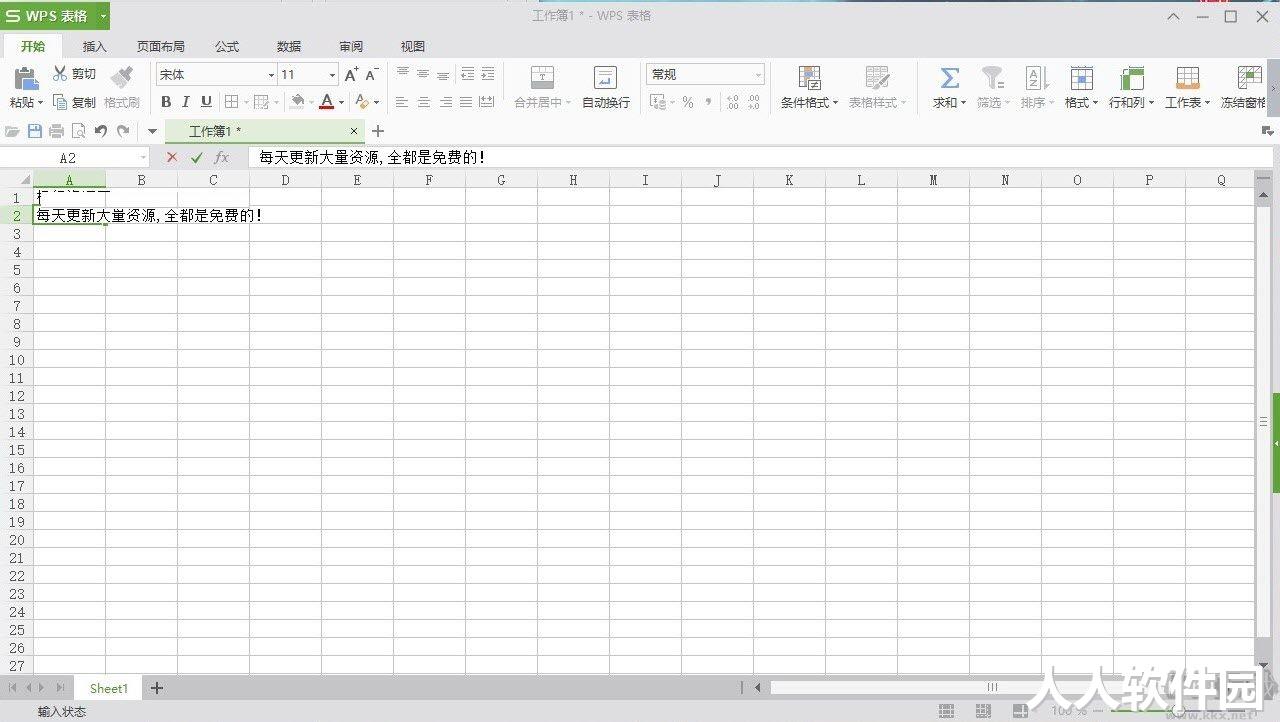Click the fill color bucket icon

(297, 102)
